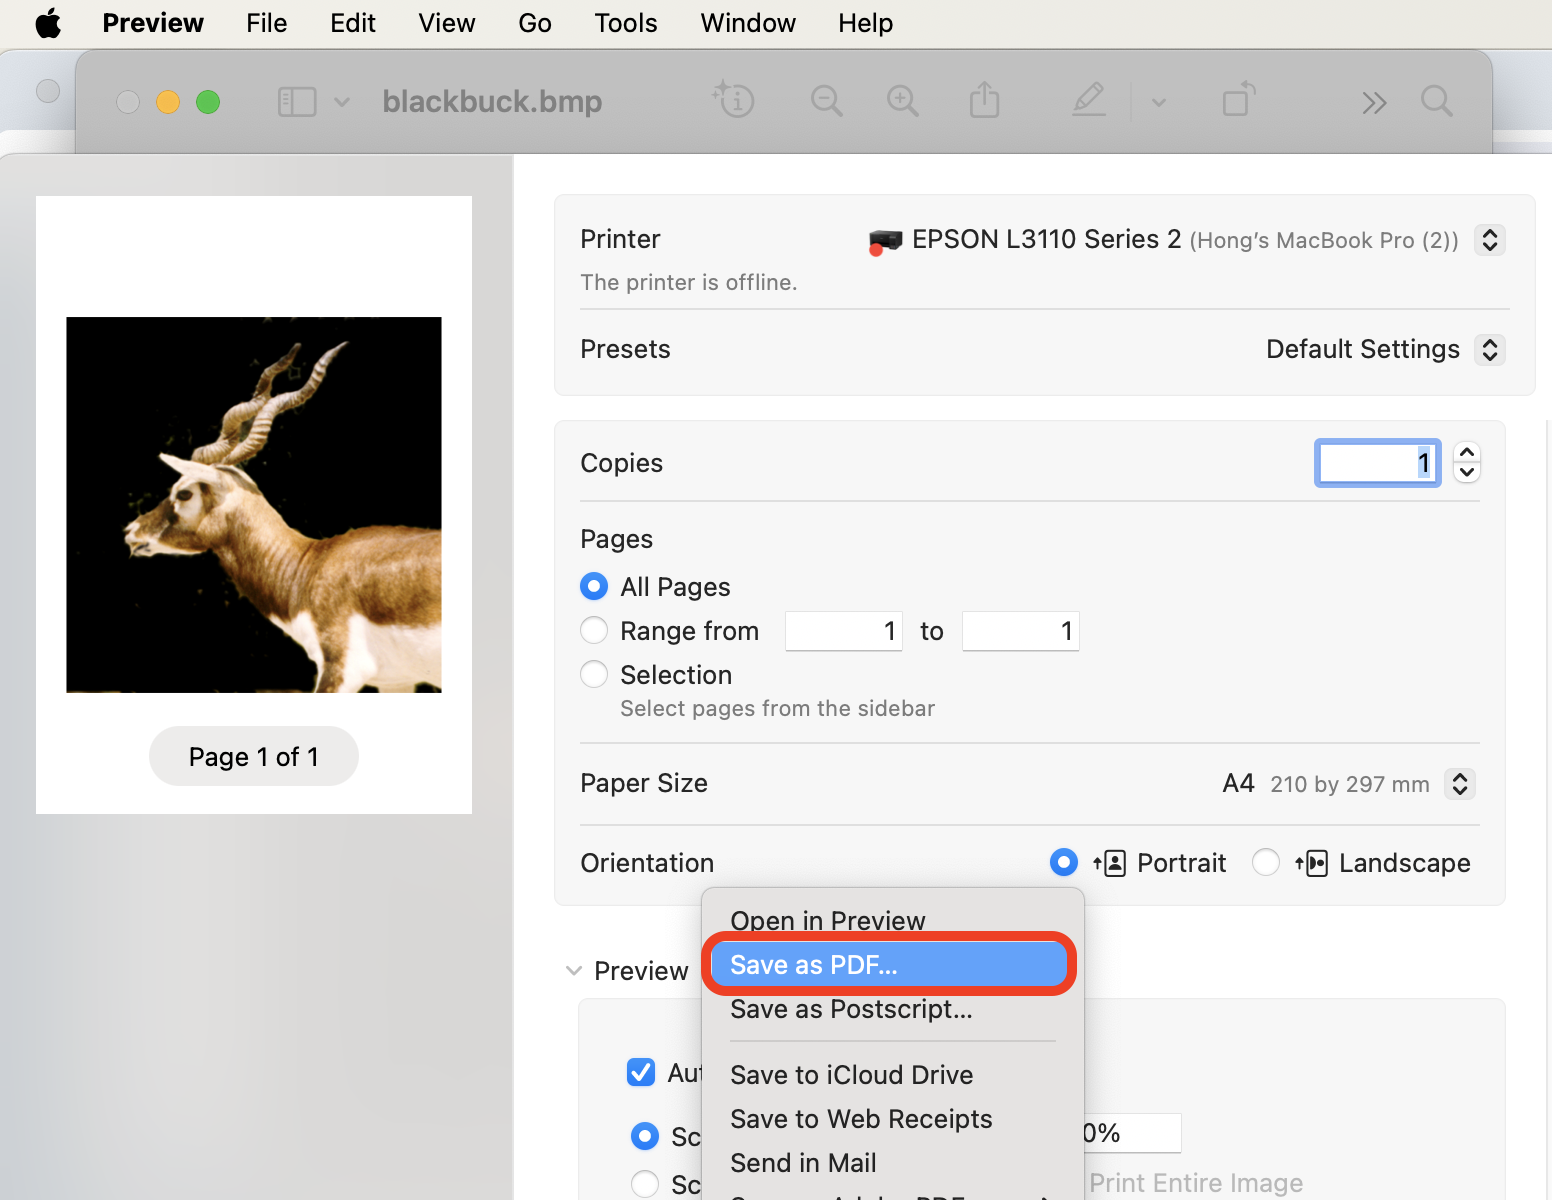Click the zoom out icon
This screenshot has height=1200, width=1552.
(x=826, y=101)
